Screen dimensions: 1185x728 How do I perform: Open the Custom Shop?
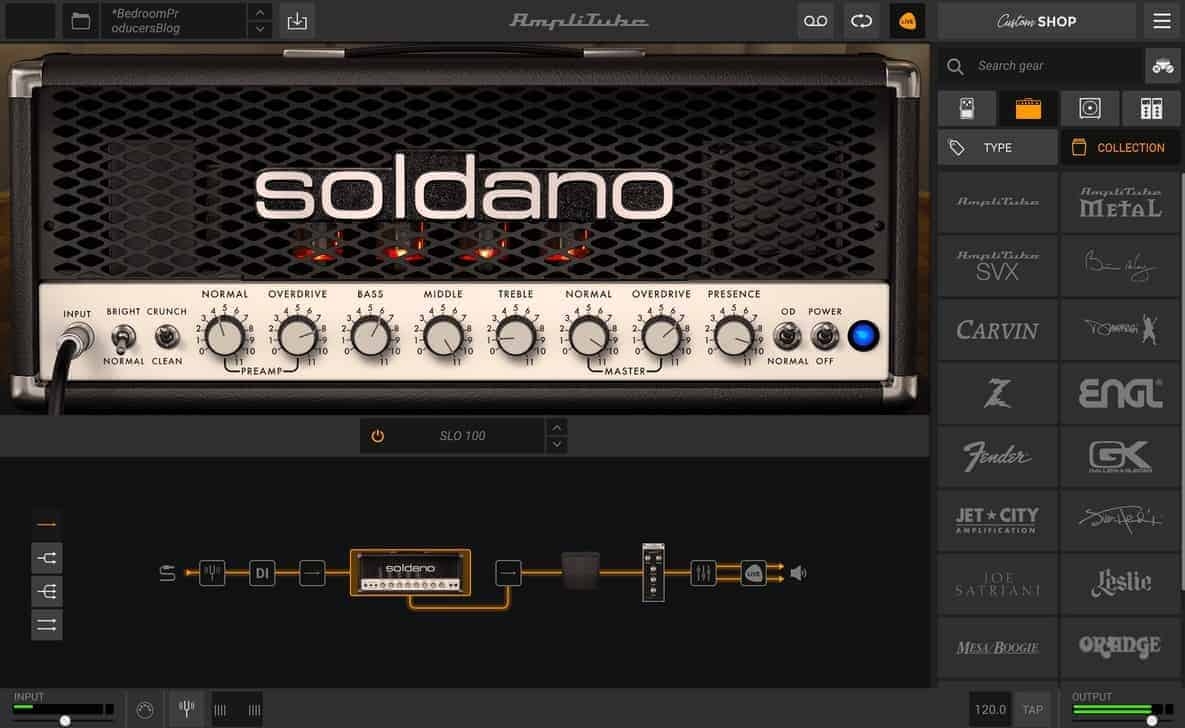(x=1036, y=21)
